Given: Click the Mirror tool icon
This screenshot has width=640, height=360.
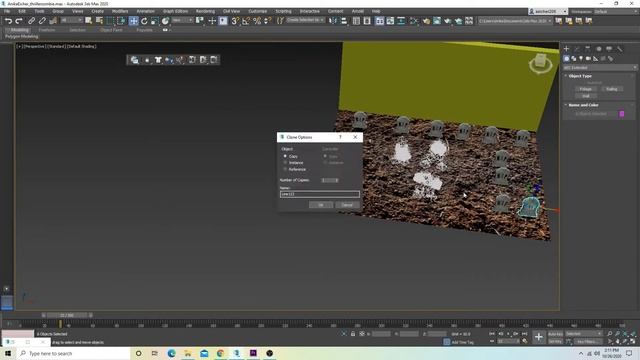Looking at the screenshot, I should click(333, 21).
